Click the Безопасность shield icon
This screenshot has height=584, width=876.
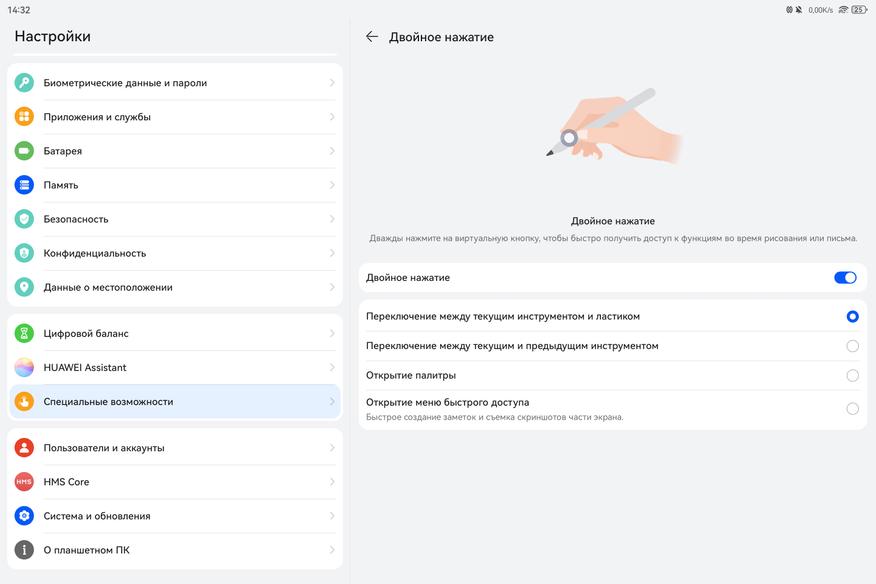click(x=24, y=219)
